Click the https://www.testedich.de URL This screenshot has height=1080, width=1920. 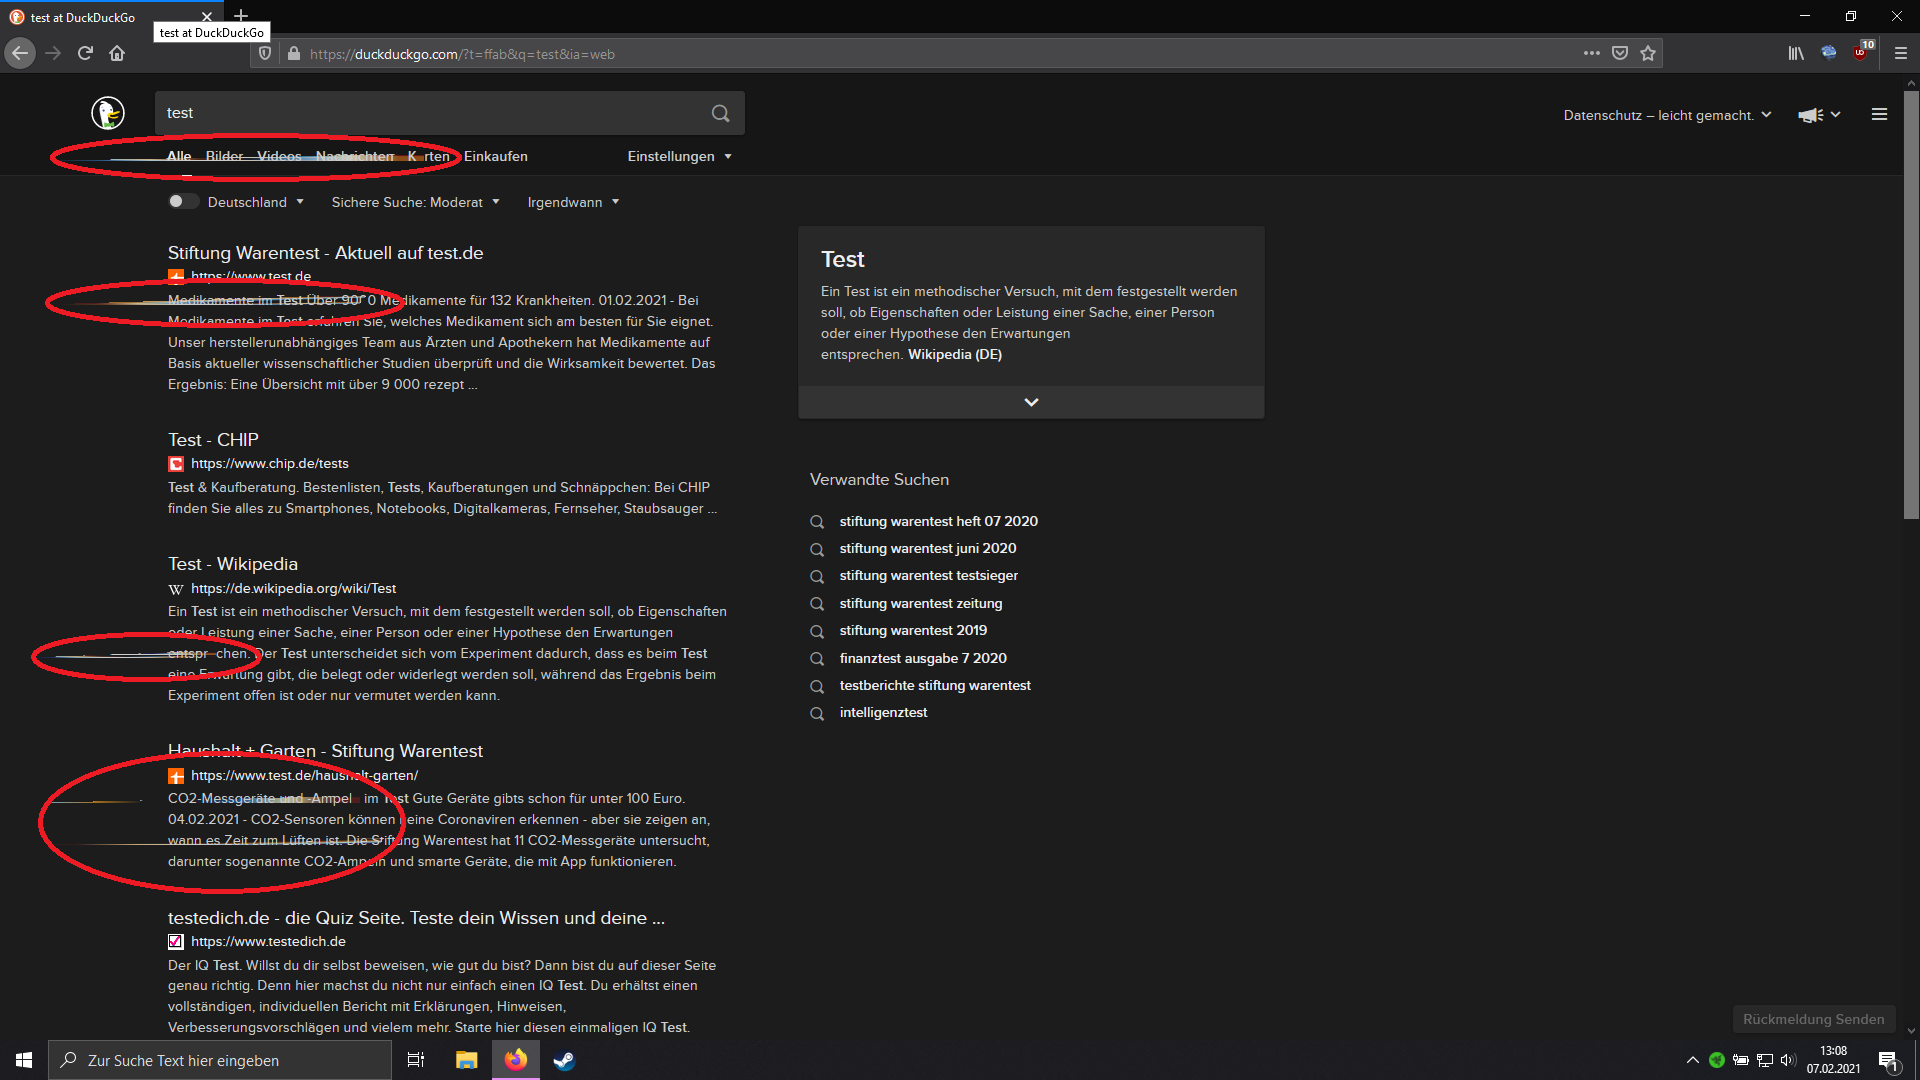click(x=268, y=941)
